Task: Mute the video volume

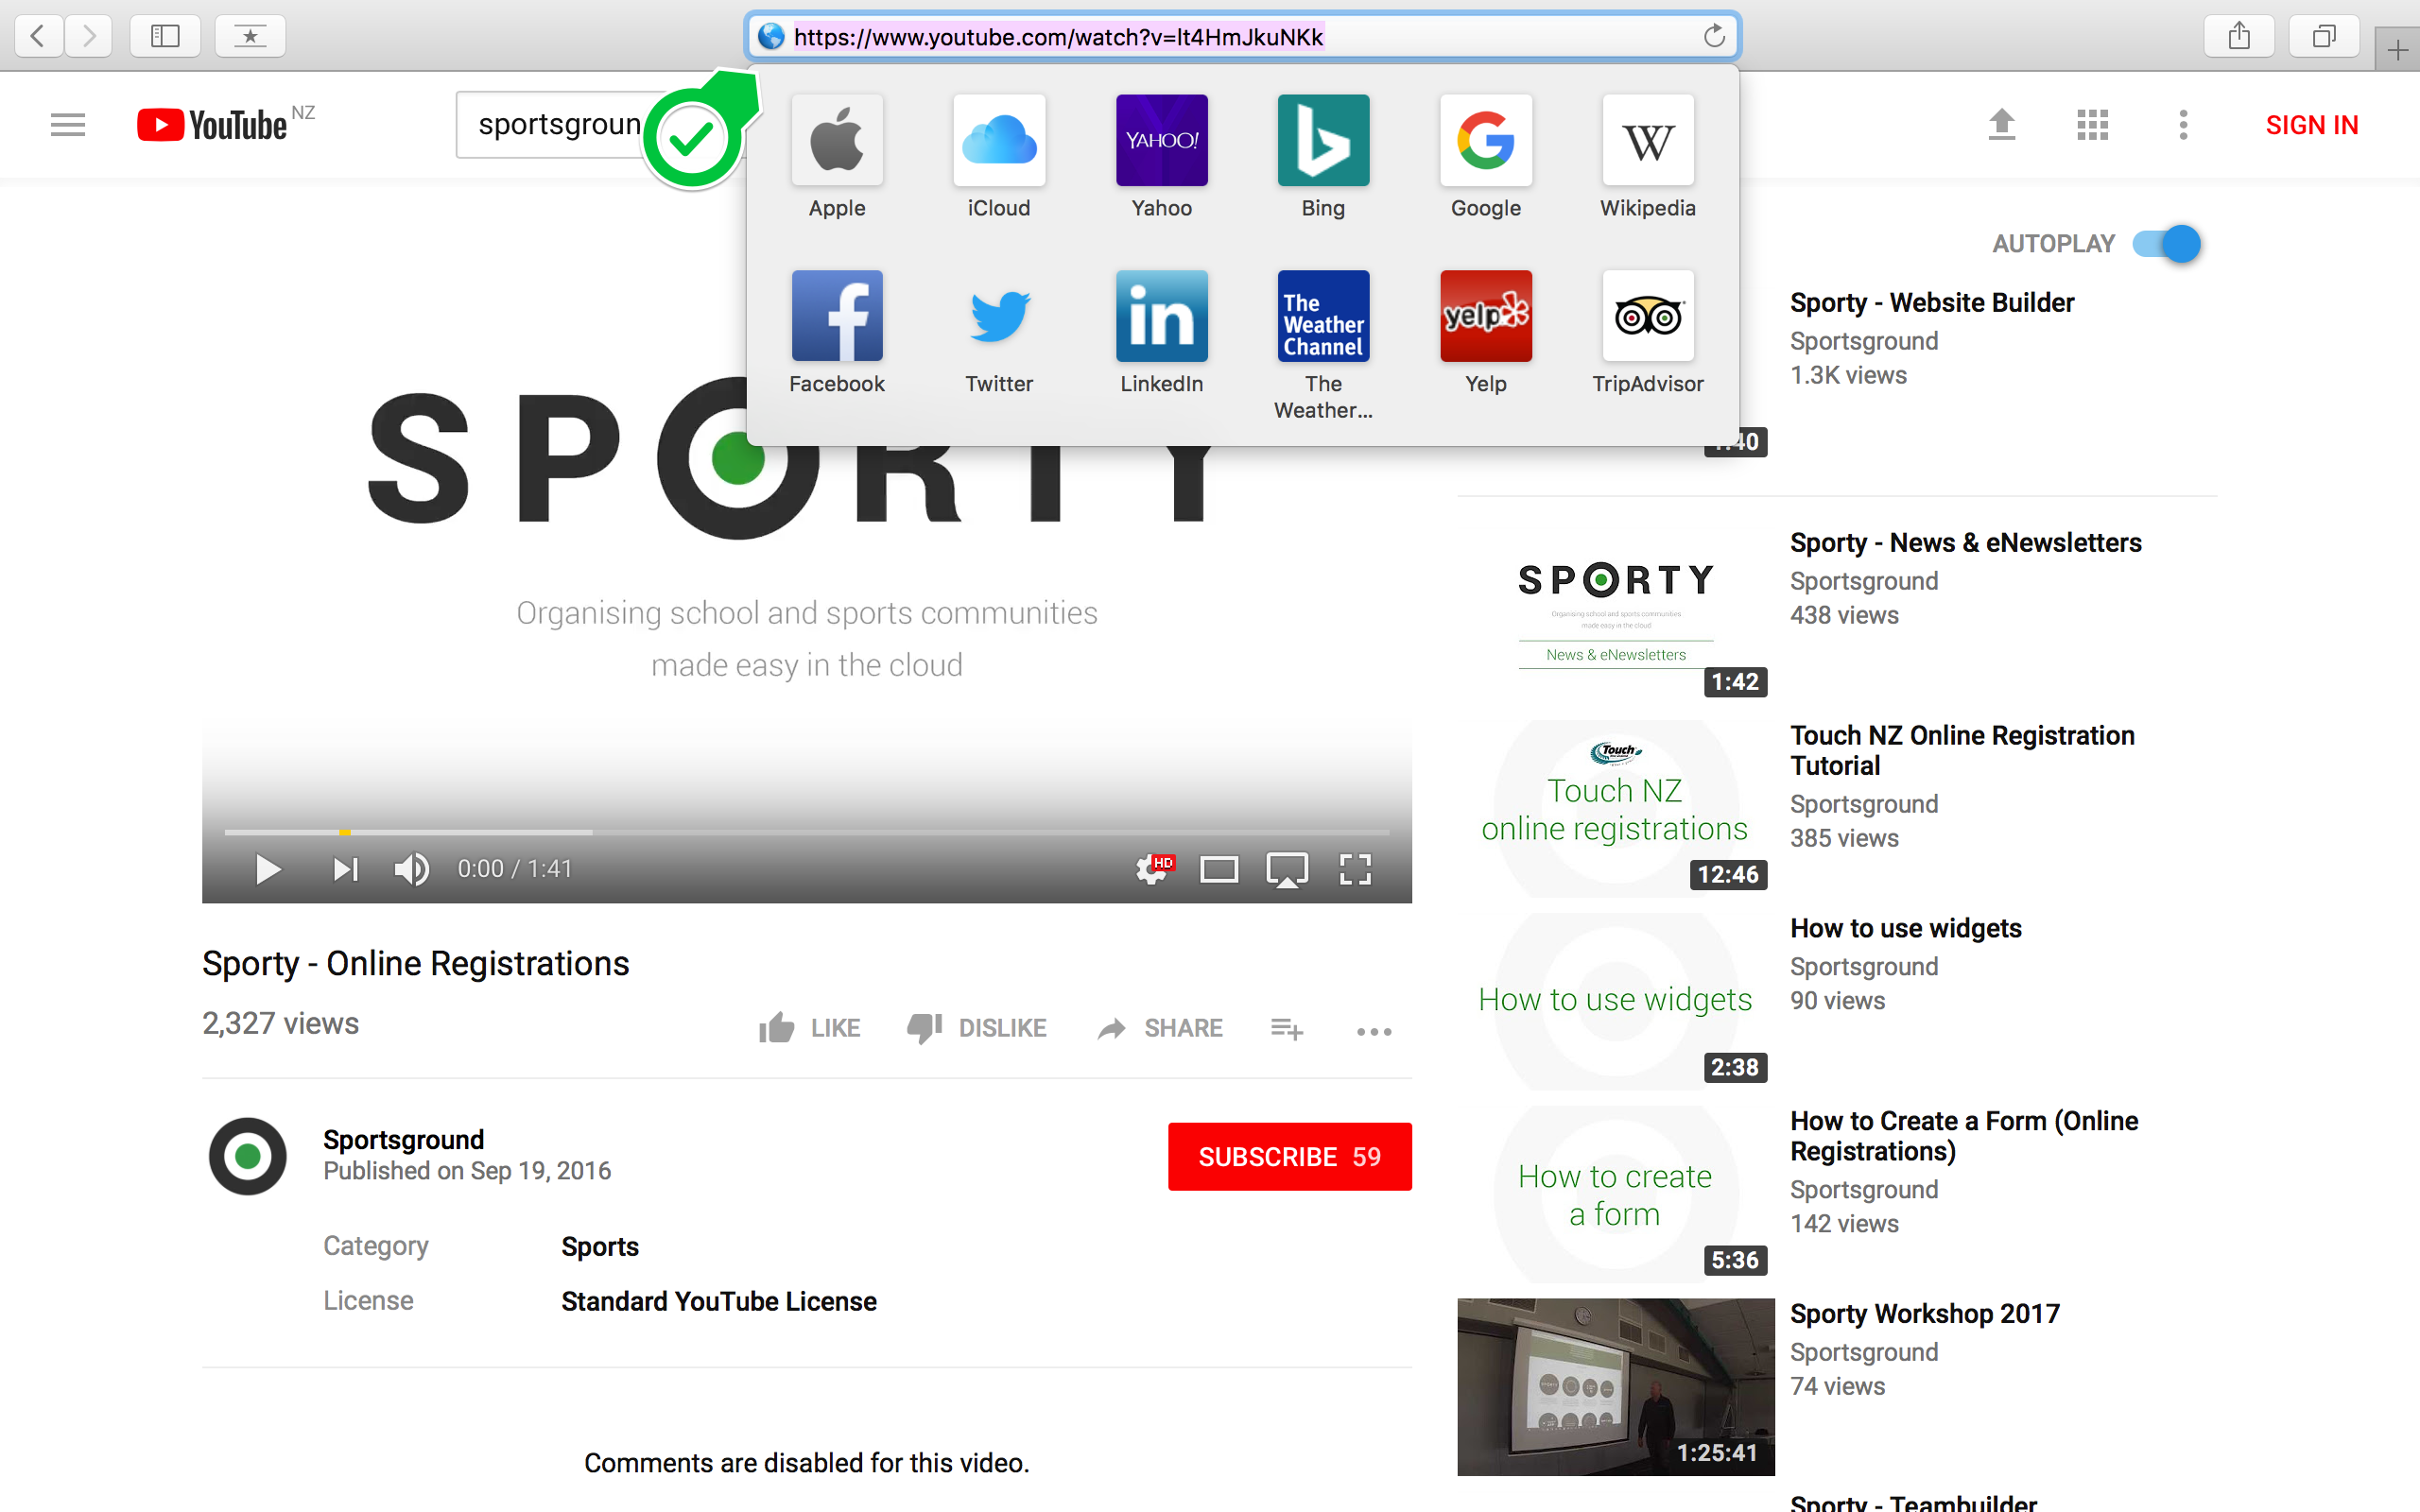Action: [x=411, y=869]
